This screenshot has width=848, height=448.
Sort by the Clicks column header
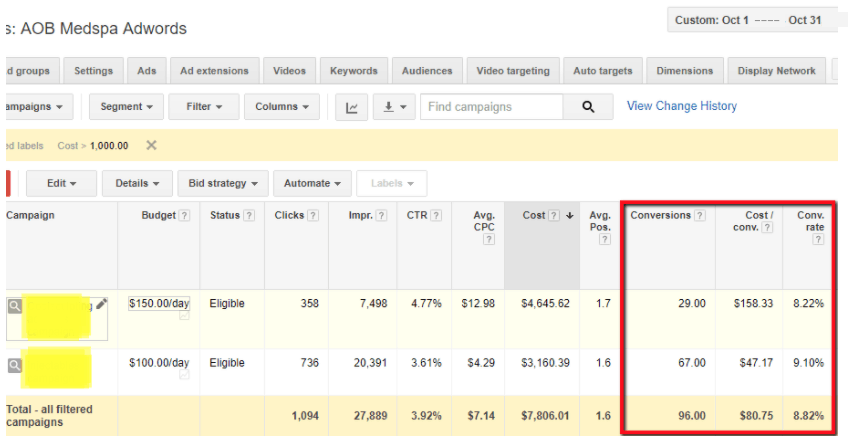tap(289, 215)
